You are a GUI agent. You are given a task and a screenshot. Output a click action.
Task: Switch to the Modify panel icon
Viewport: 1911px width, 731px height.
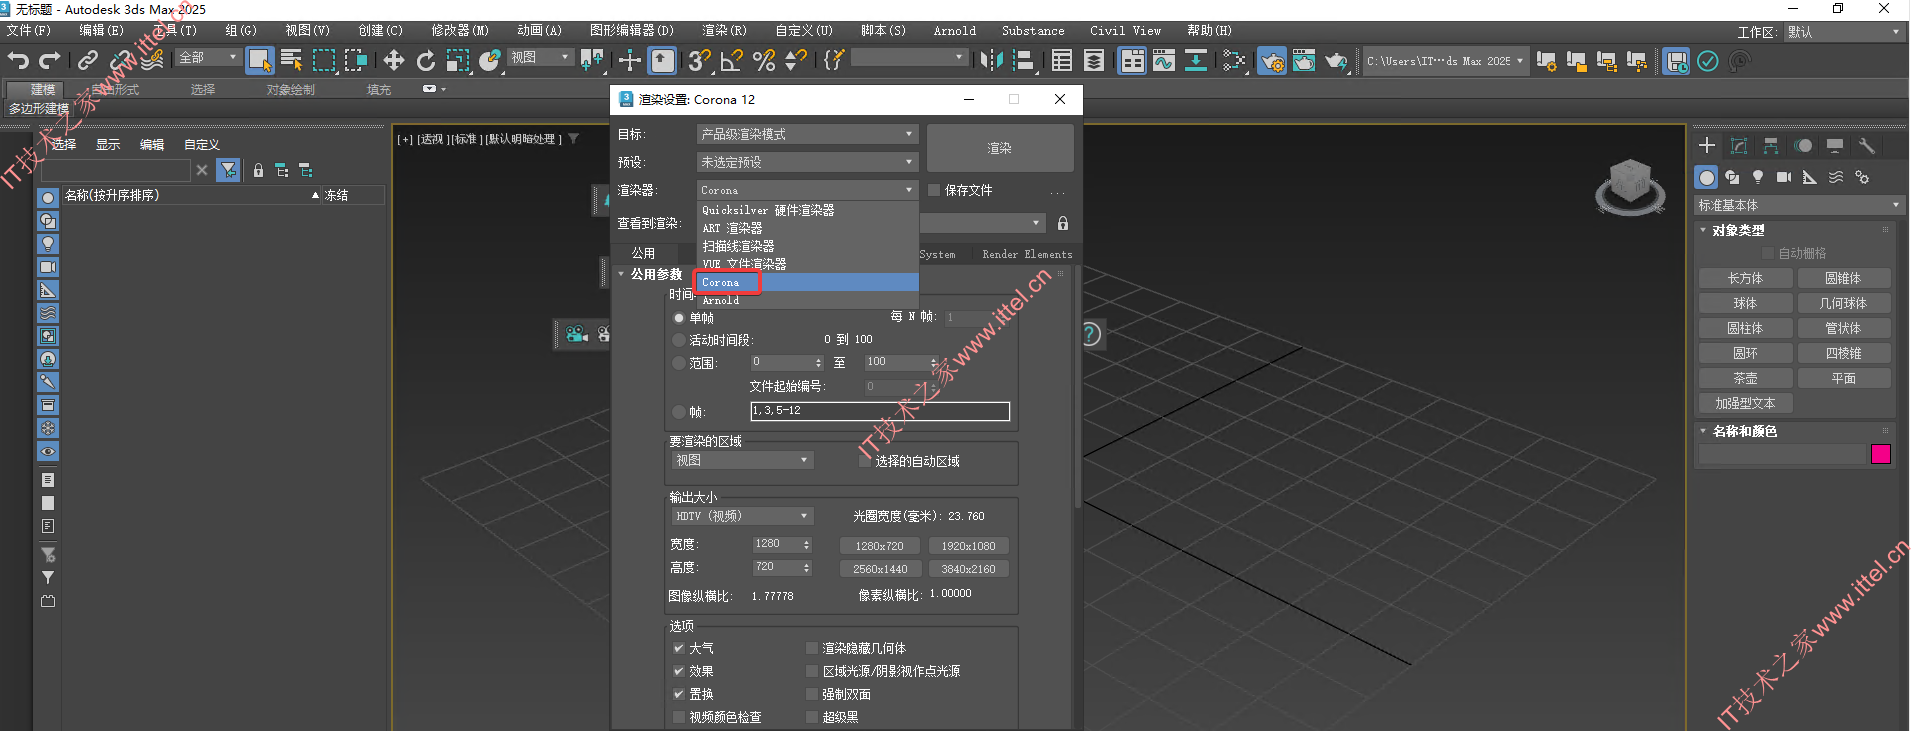click(x=1739, y=146)
